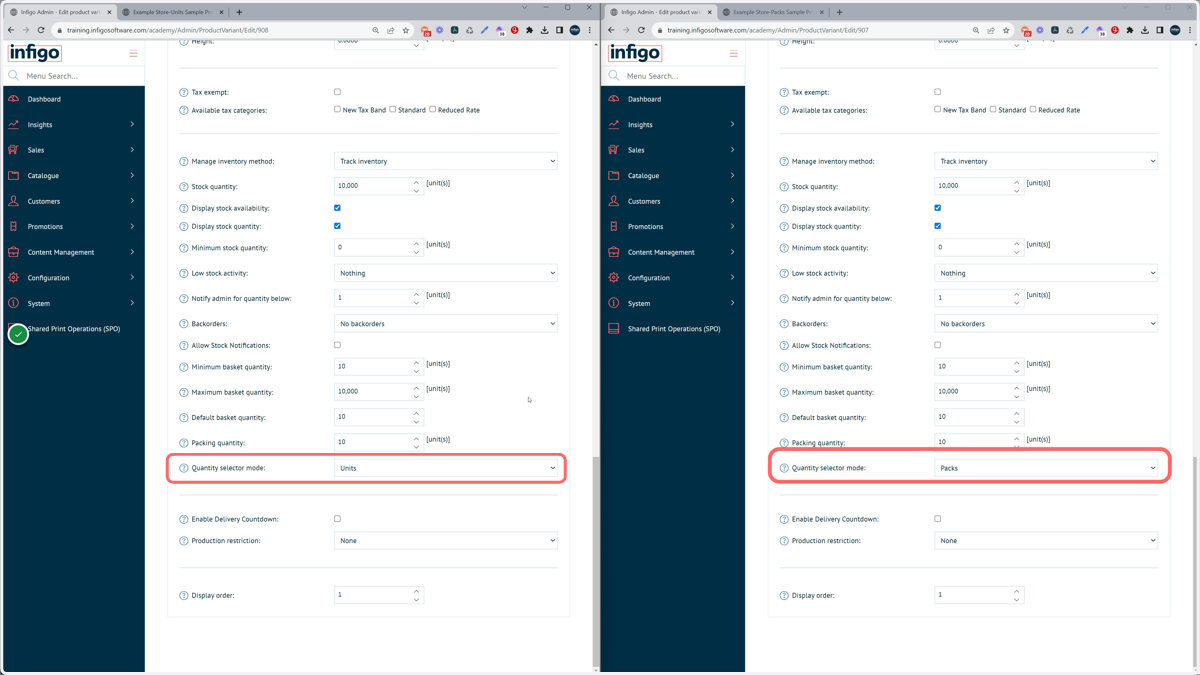1200x675 pixels.
Task: Switch to Example Store-Units tab in left browser
Action: point(172,12)
